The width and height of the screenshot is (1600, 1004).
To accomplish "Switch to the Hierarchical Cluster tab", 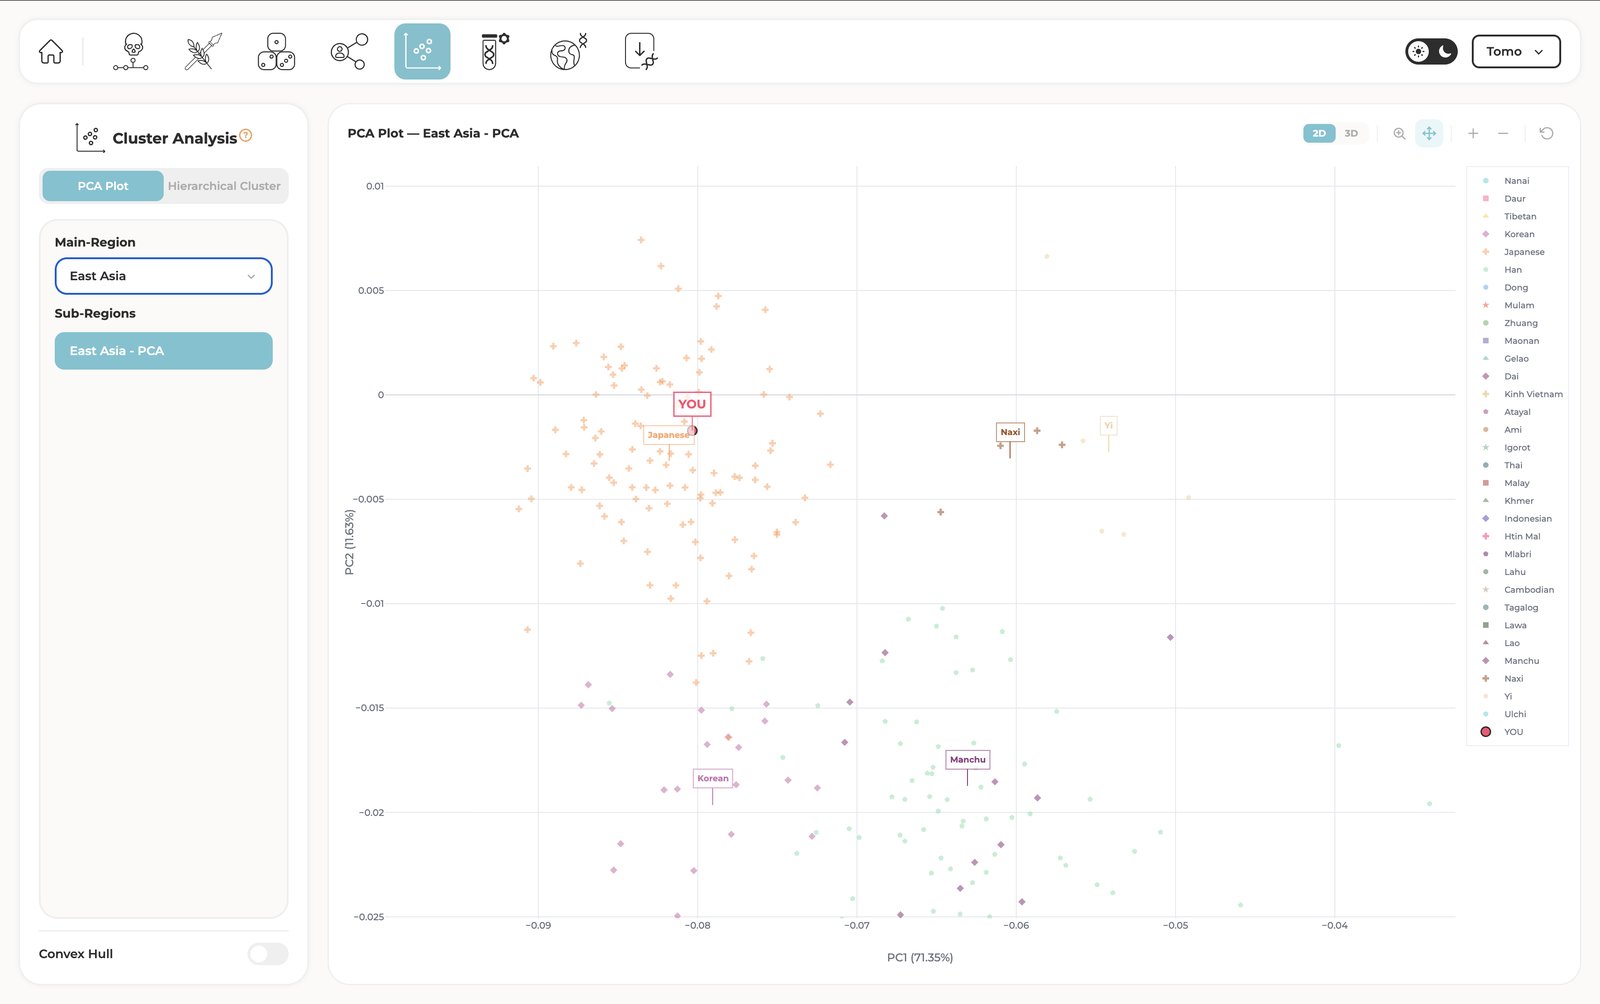I will point(224,186).
